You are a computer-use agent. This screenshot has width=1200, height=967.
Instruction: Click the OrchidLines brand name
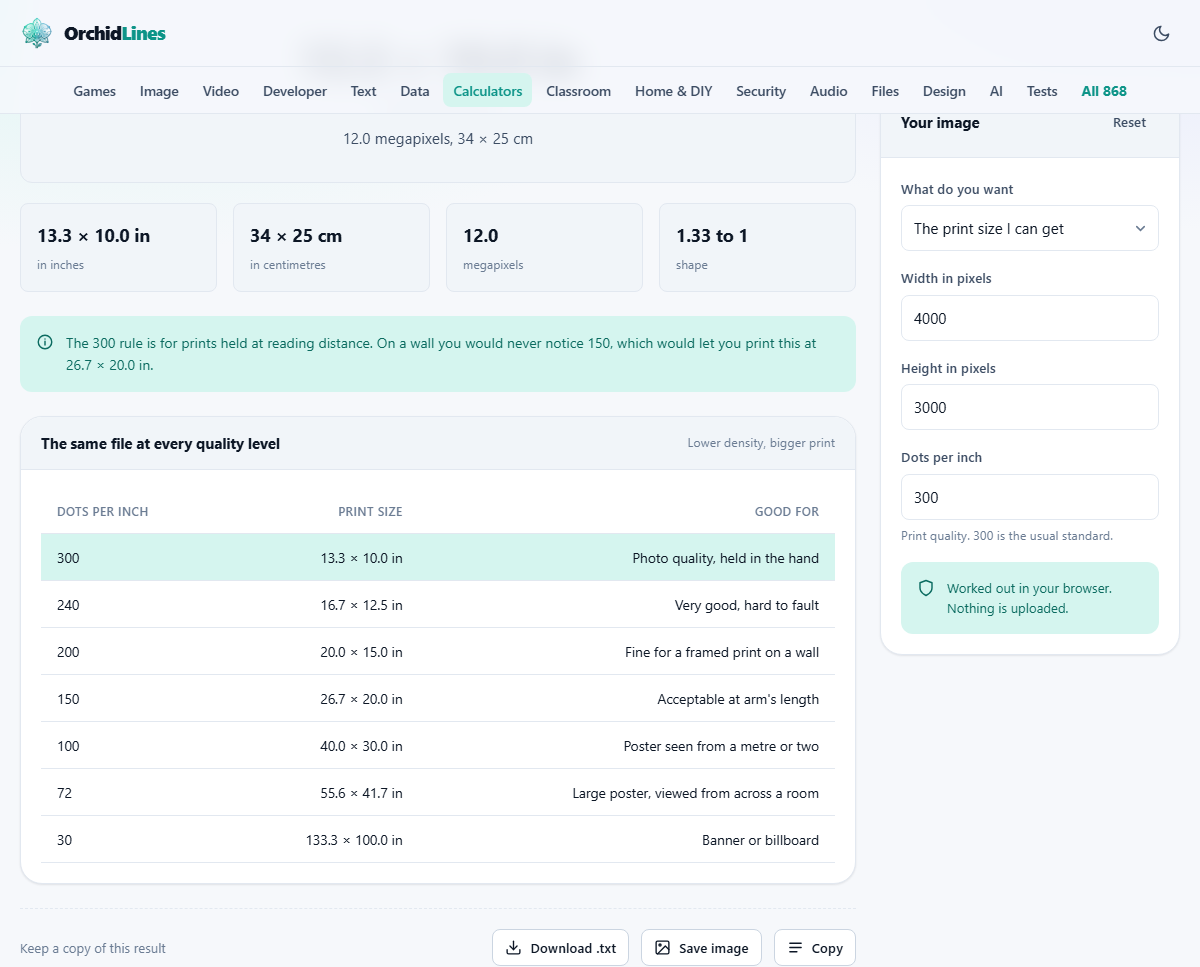coord(115,33)
